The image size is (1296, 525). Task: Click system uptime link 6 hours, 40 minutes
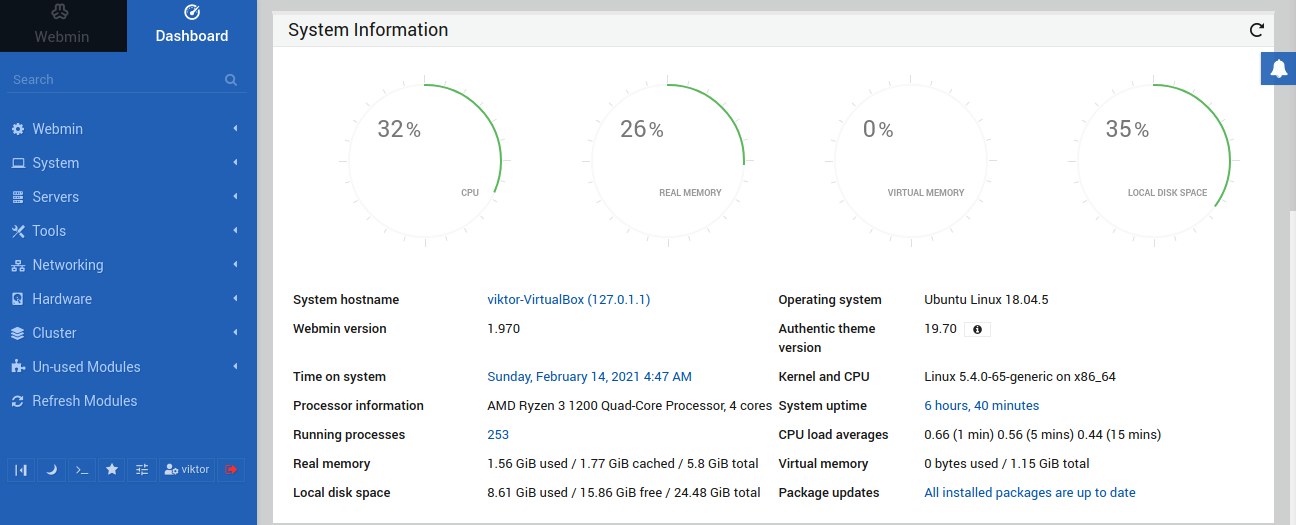981,406
